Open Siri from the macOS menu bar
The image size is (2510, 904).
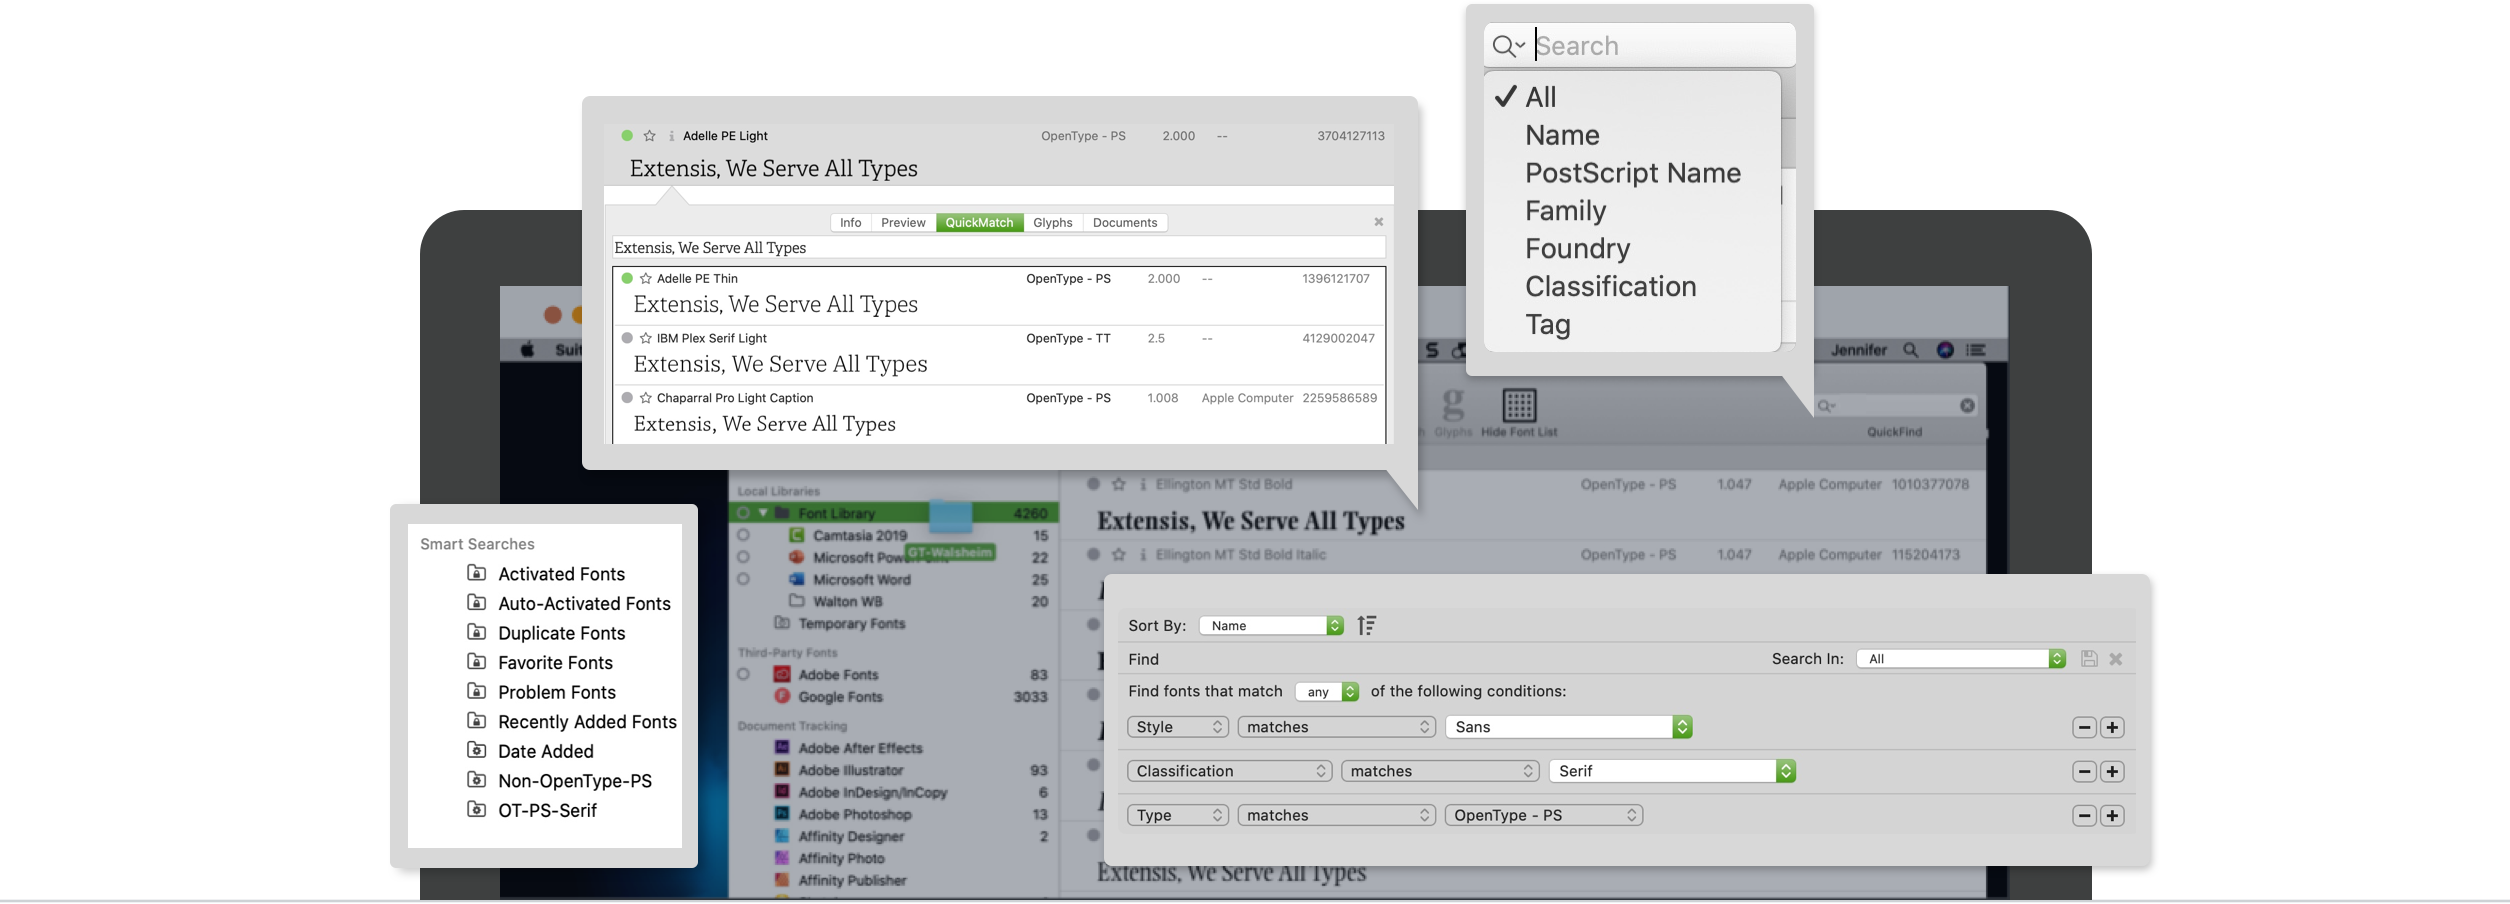(1944, 350)
